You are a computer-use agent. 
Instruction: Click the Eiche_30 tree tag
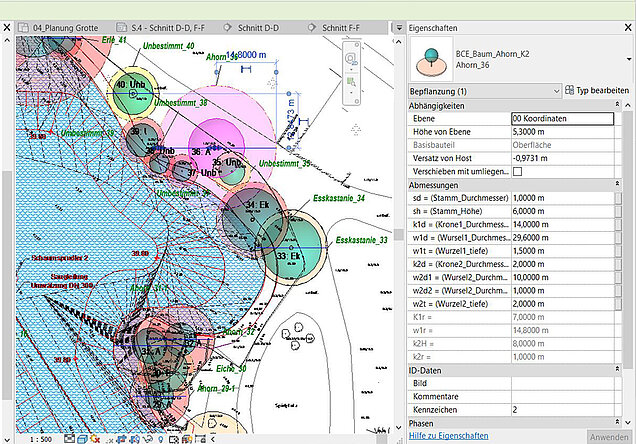coord(231,369)
